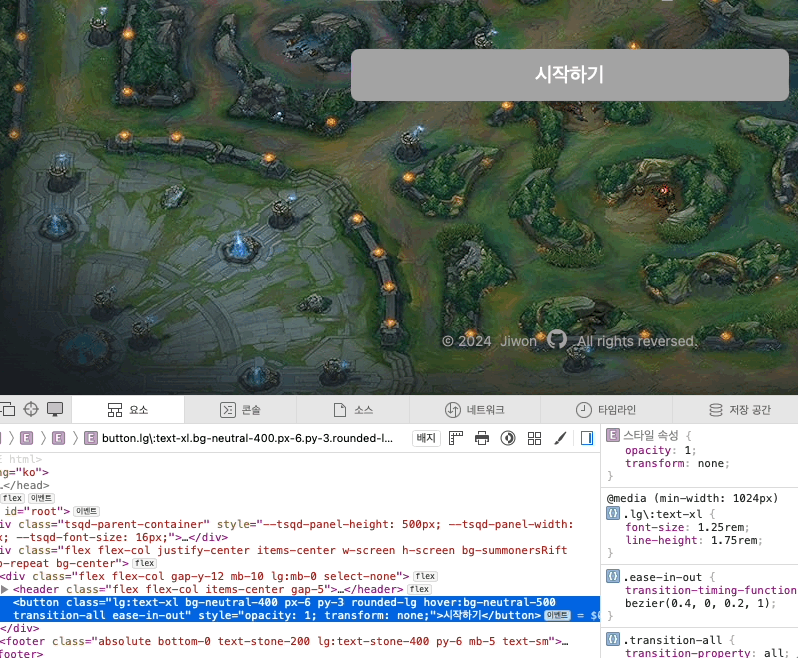Click the transition-property declaration
The image size is (798, 658).
pyautogui.click(x=707, y=653)
